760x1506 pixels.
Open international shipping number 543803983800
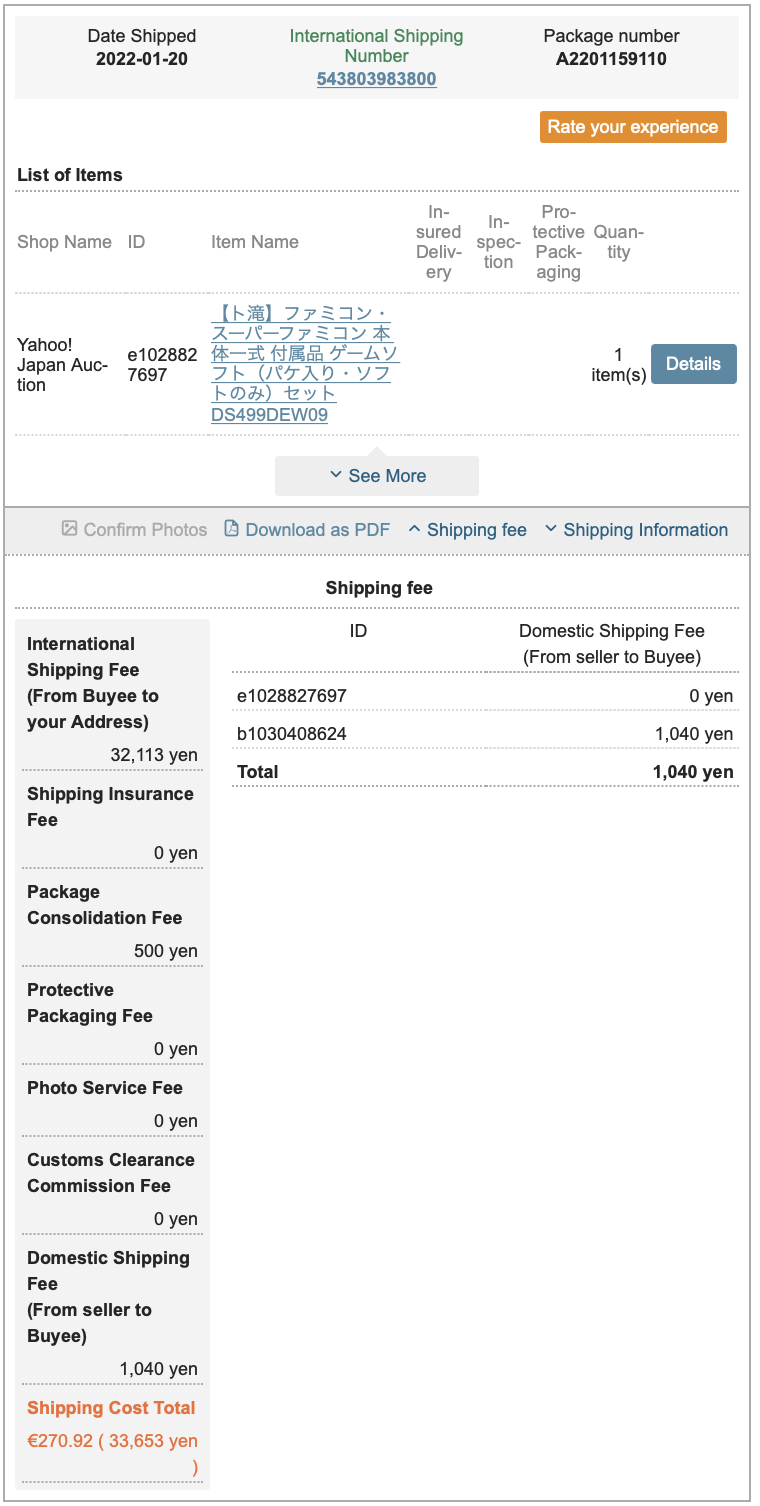376,78
